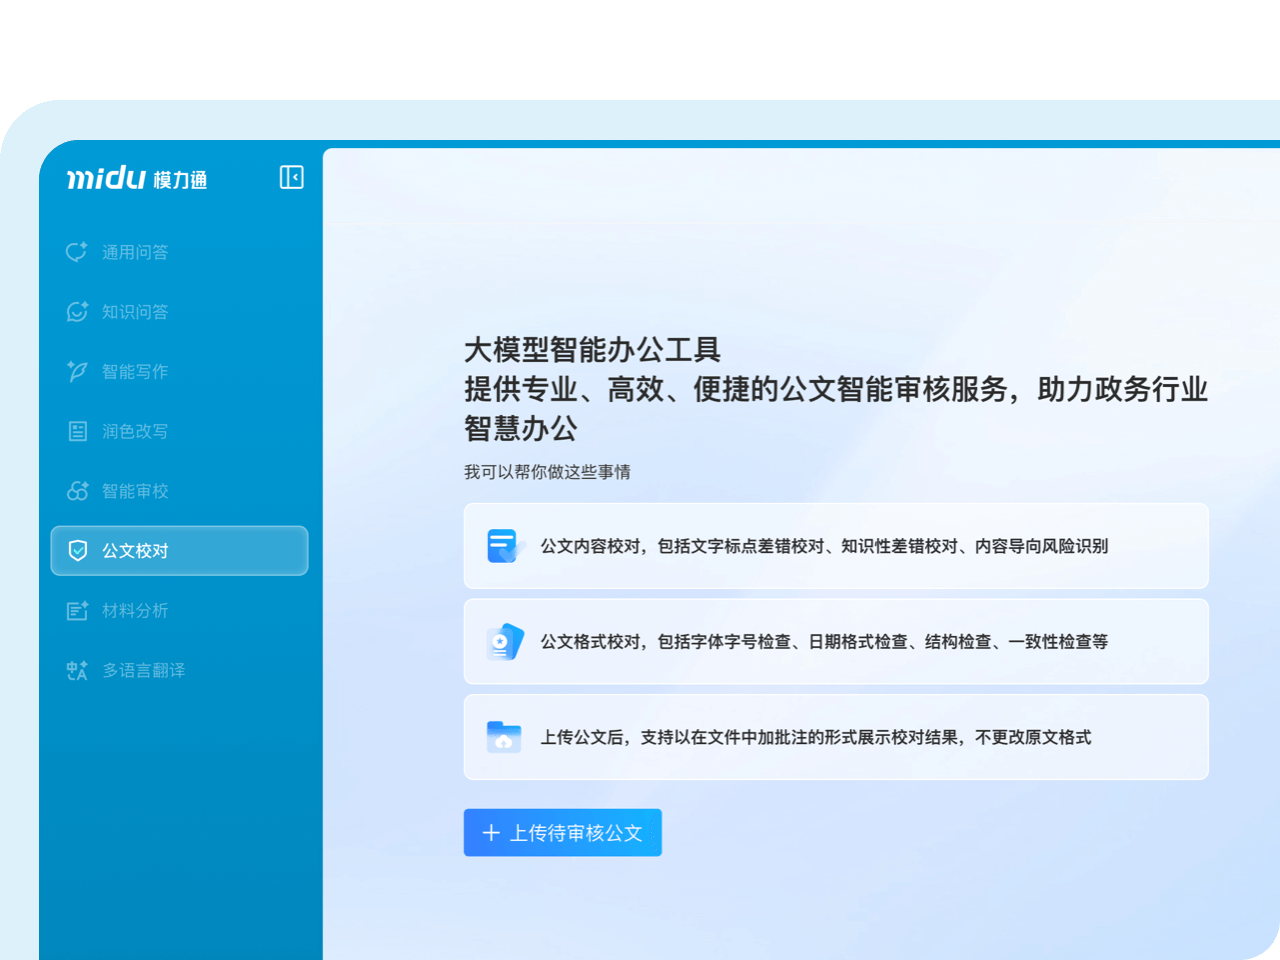The width and height of the screenshot is (1280, 960).
Task: Click the 大模型智能办公工具 heading
Action: click(x=593, y=350)
